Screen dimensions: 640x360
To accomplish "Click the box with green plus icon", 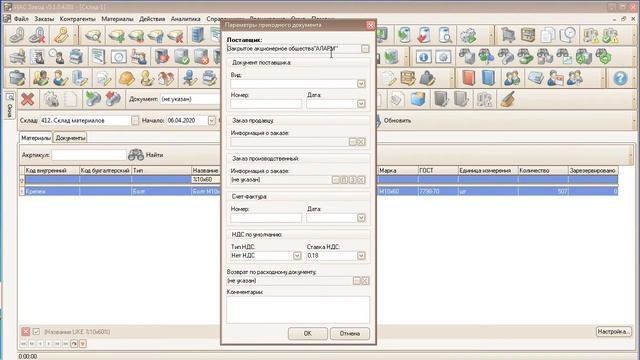I will pyautogui.click(x=116, y=36).
